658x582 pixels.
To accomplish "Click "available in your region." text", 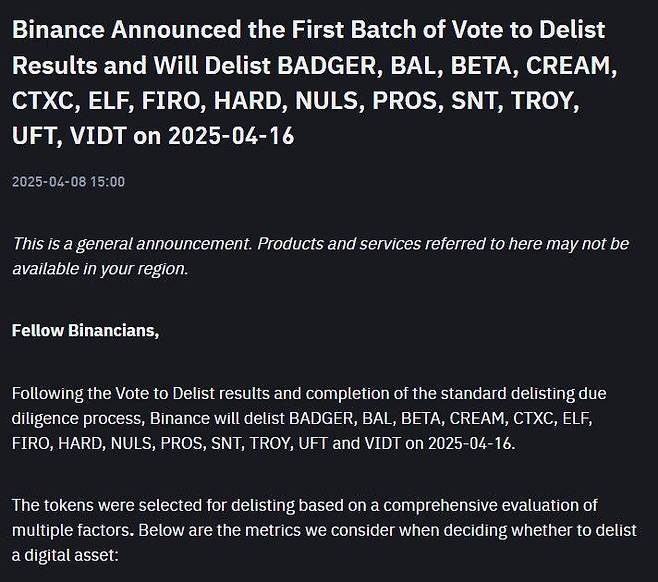I will (x=100, y=269).
